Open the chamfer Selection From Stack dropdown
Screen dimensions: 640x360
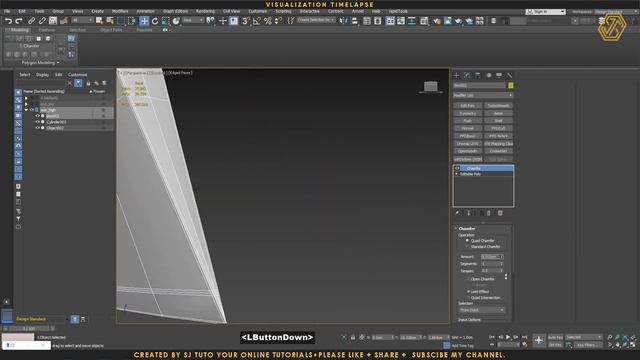pyautogui.click(x=482, y=310)
